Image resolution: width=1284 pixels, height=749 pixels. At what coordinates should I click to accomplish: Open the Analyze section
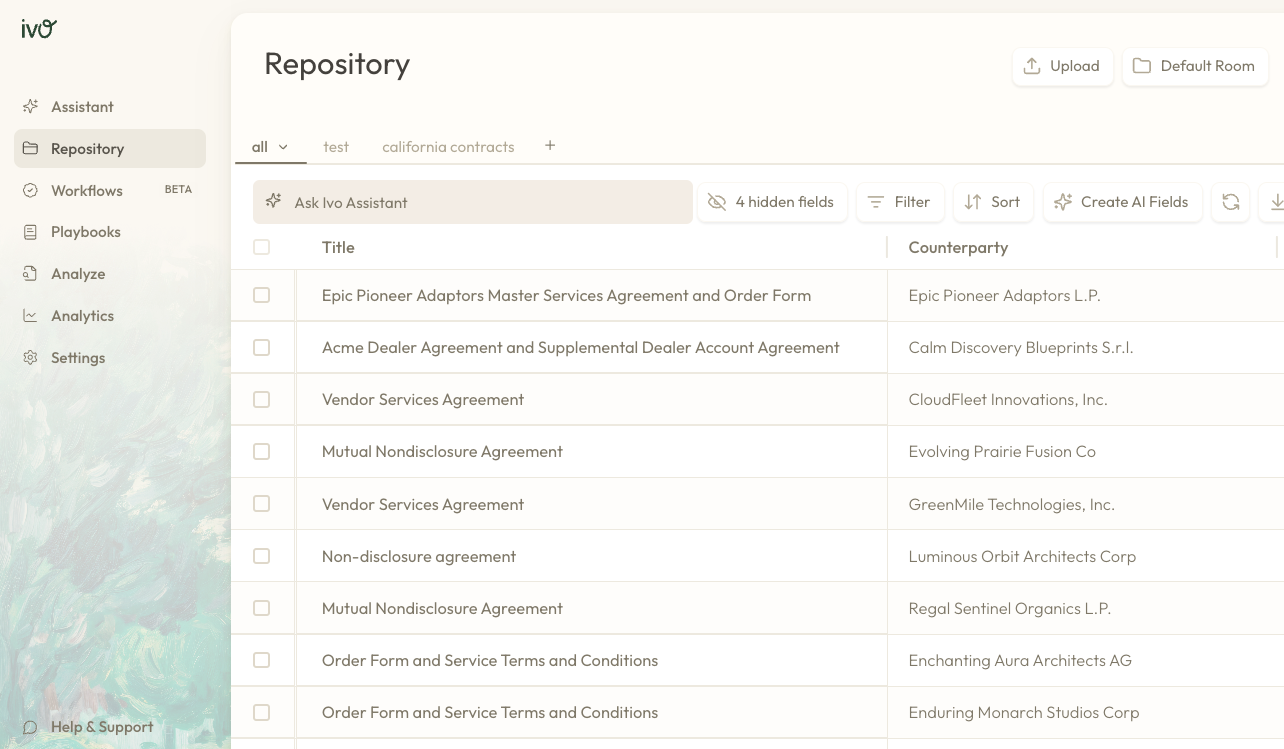tap(78, 274)
